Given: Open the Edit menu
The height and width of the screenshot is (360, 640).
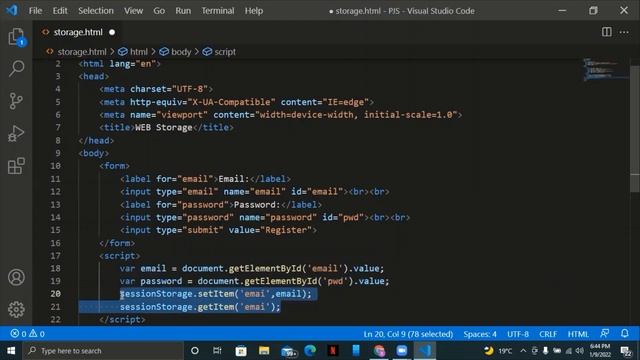Looking at the screenshot, I should click(60, 11).
